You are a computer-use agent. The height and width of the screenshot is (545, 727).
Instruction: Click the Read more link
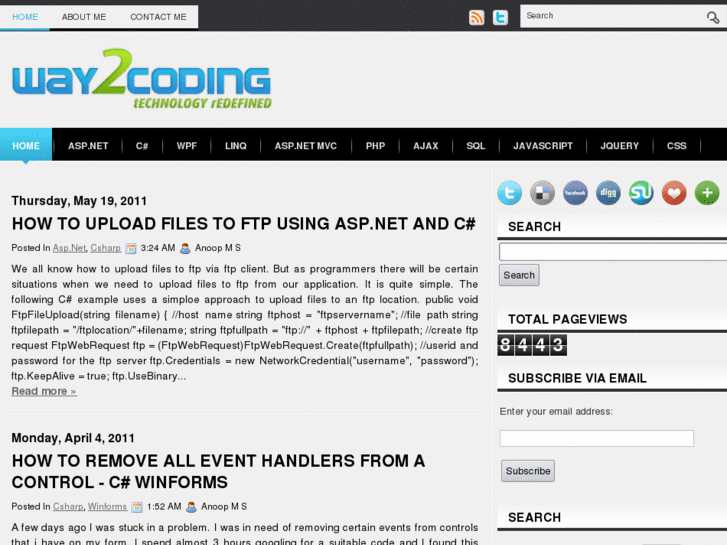(x=44, y=391)
